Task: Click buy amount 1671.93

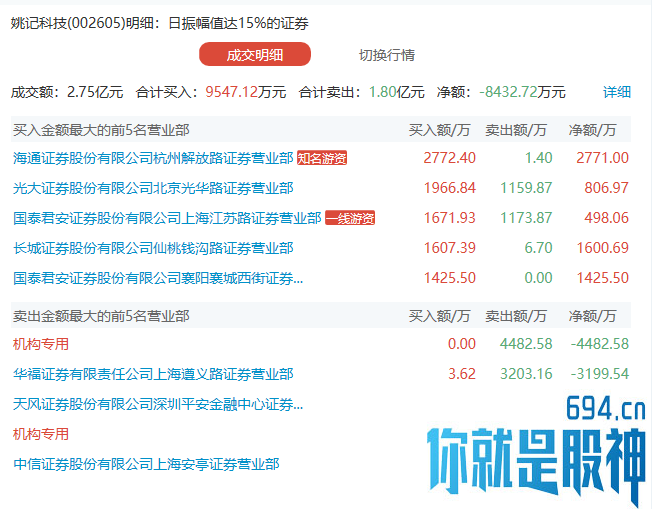Action: point(449,218)
